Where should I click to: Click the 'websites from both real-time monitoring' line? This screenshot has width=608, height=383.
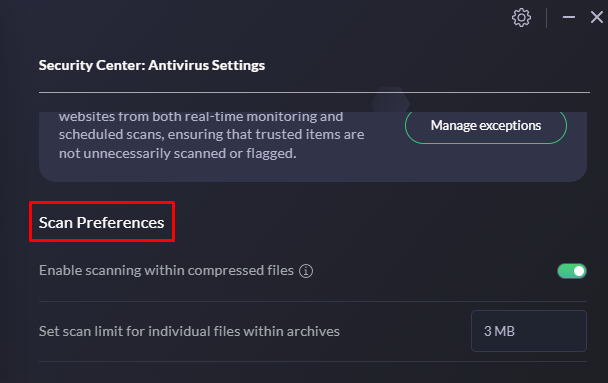pos(201,117)
